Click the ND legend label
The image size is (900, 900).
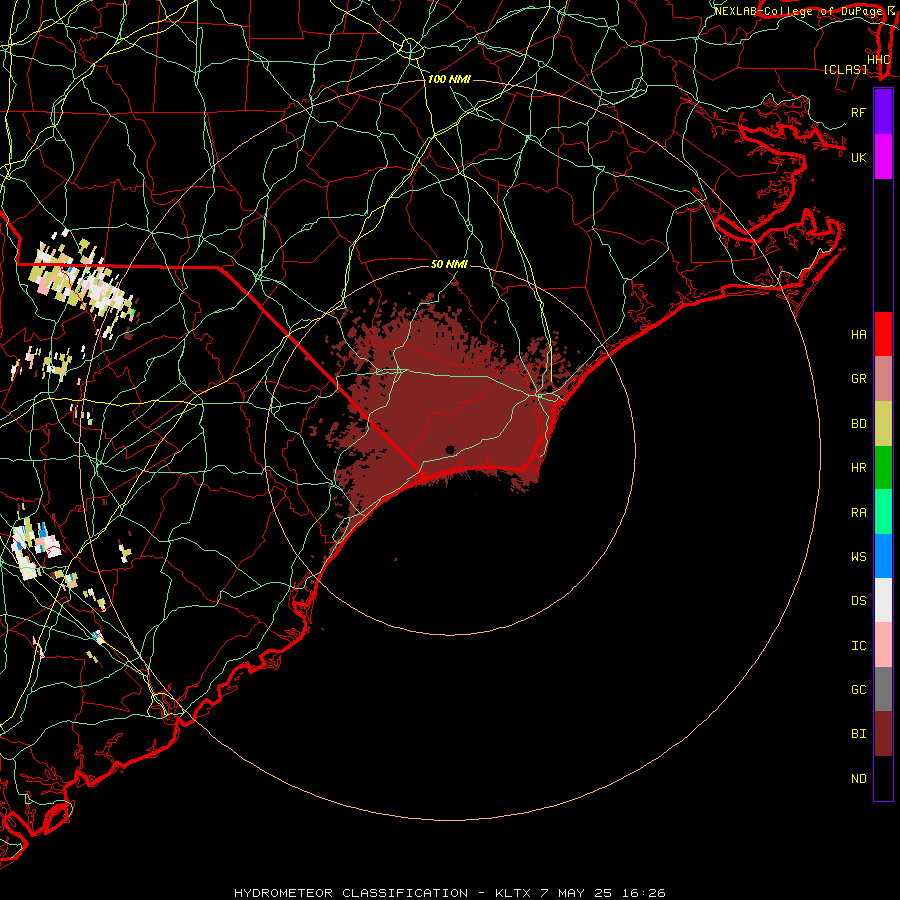pyautogui.click(x=858, y=779)
